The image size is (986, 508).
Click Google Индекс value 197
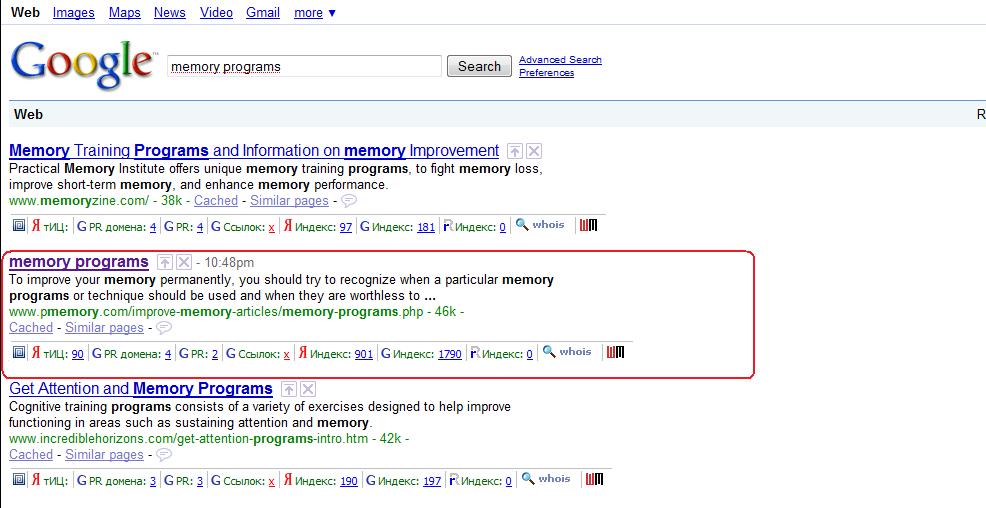tap(432, 481)
